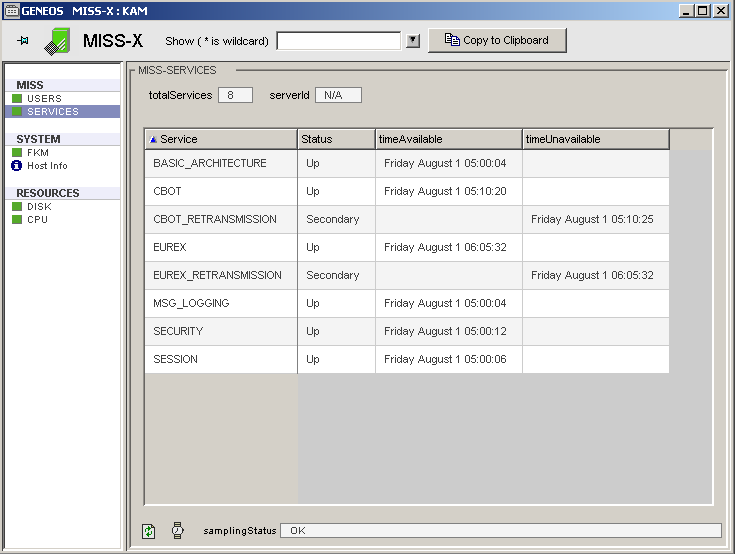This screenshot has height=554, width=736.
Task: Select the BASIC_ARCHITECTURE service row
Action: click(x=210, y=163)
